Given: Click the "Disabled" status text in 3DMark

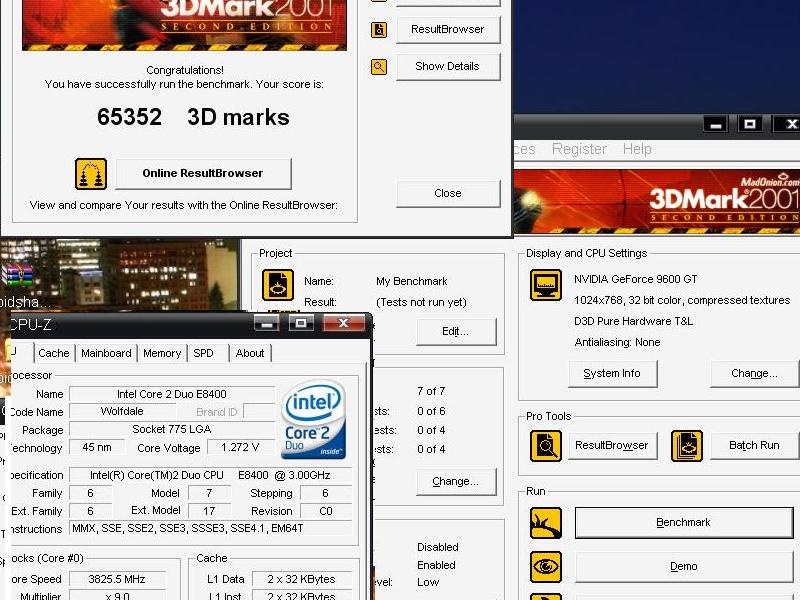Looking at the screenshot, I should pos(438,547).
